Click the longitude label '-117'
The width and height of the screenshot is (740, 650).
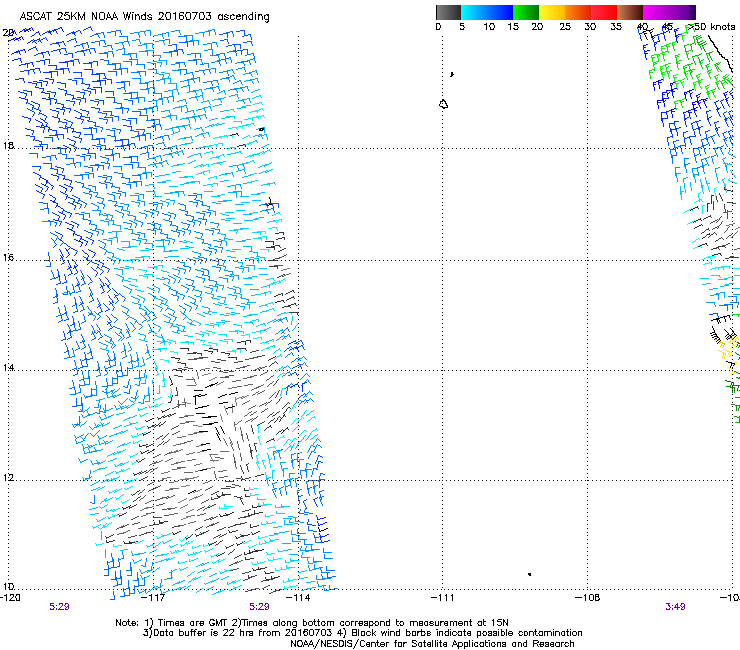click(154, 597)
